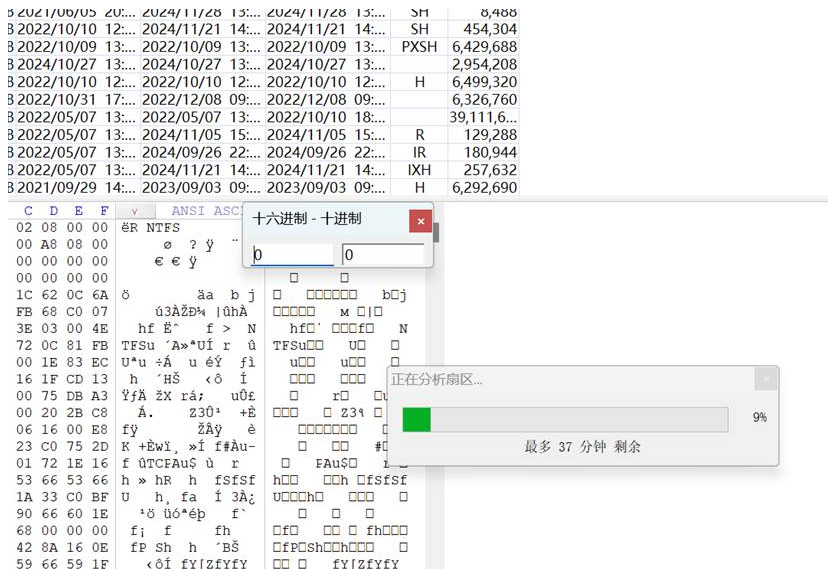This screenshot has width=828, height=569.
Task: Click the decimal input field in converter
Action: pos(383,254)
